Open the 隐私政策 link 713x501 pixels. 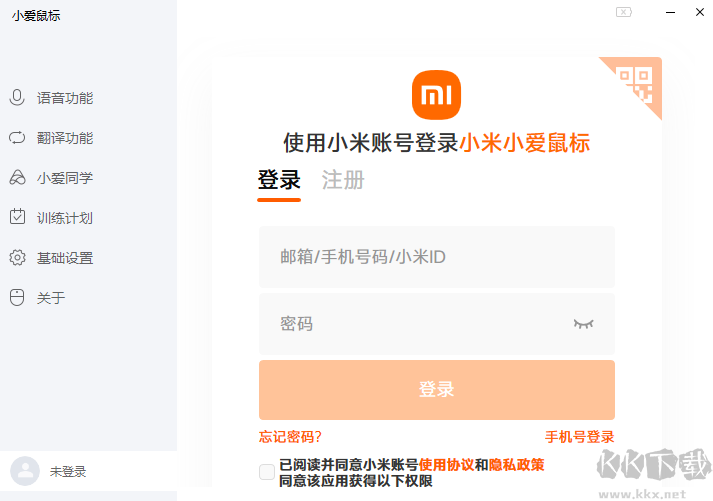click(x=516, y=465)
